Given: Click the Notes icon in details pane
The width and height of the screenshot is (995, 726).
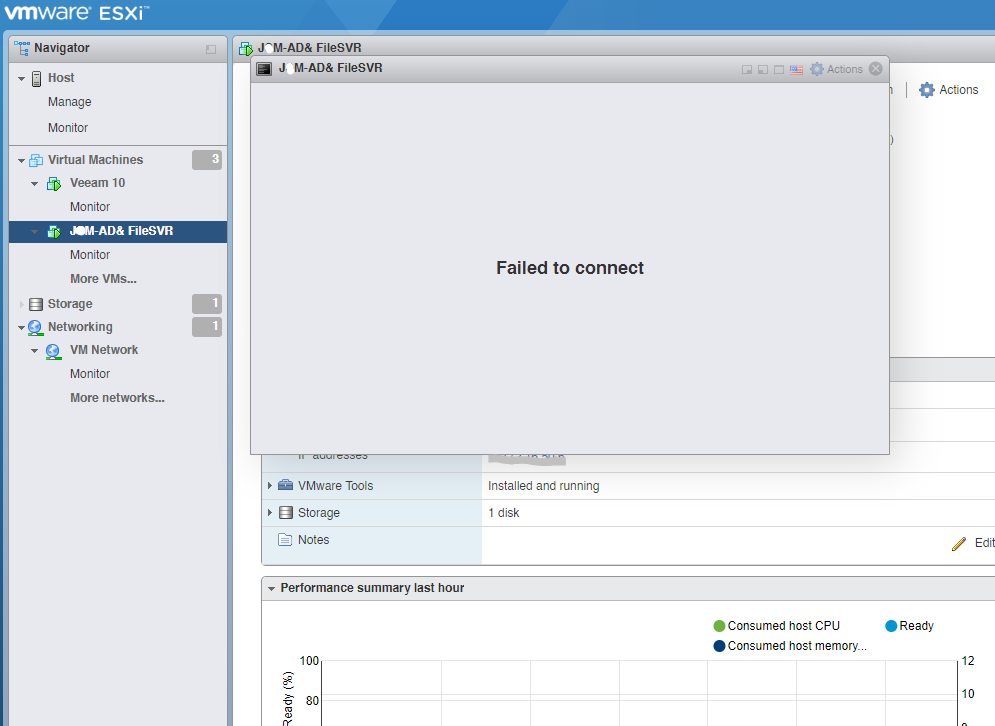Looking at the screenshot, I should pyautogui.click(x=285, y=539).
